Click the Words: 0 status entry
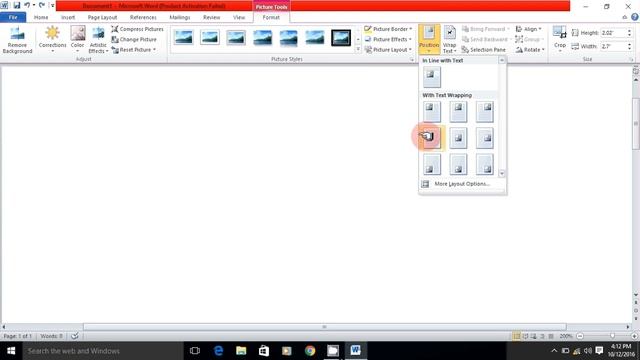 51,336
